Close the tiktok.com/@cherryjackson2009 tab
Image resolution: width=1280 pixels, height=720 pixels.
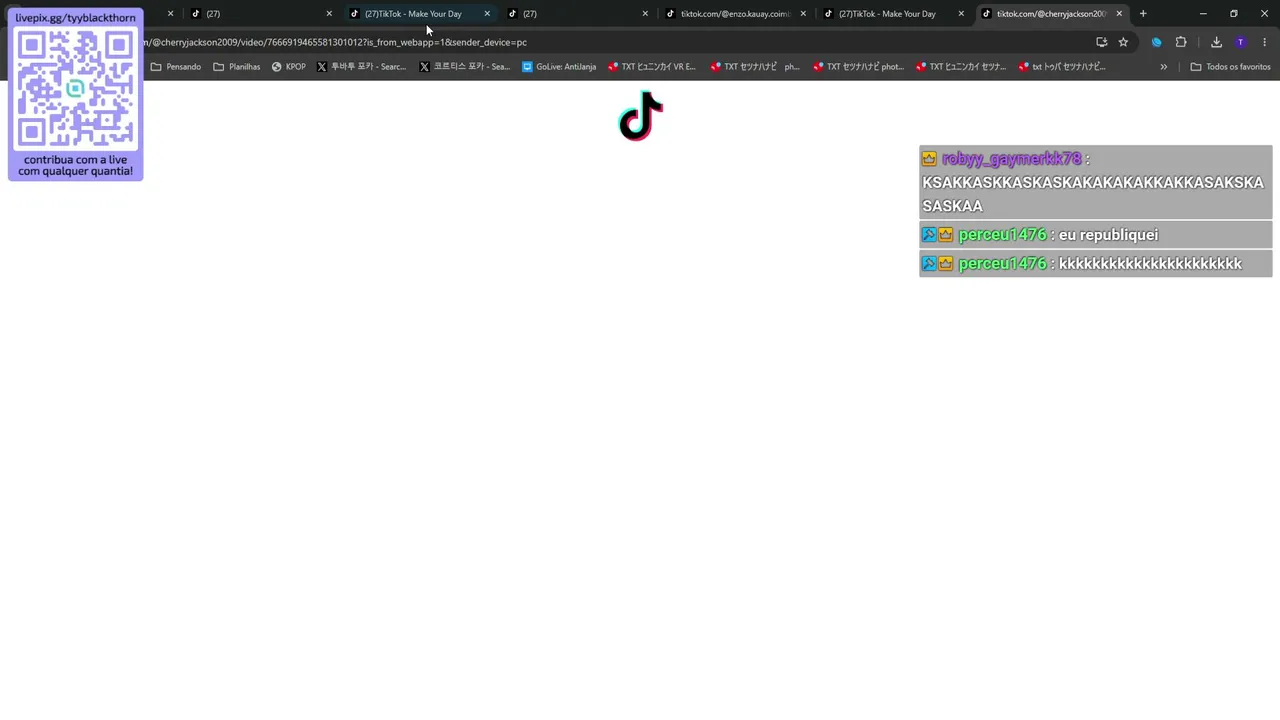coord(1119,14)
